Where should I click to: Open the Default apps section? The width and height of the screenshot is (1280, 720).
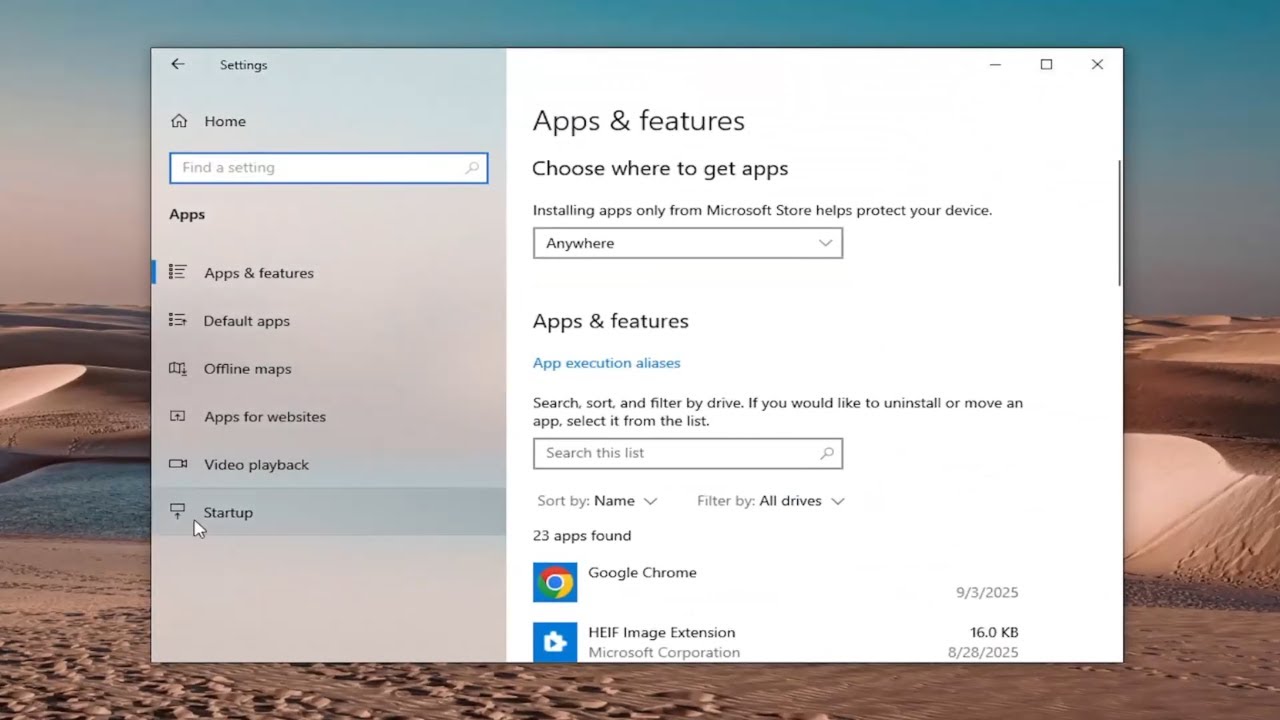click(x=329, y=321)
